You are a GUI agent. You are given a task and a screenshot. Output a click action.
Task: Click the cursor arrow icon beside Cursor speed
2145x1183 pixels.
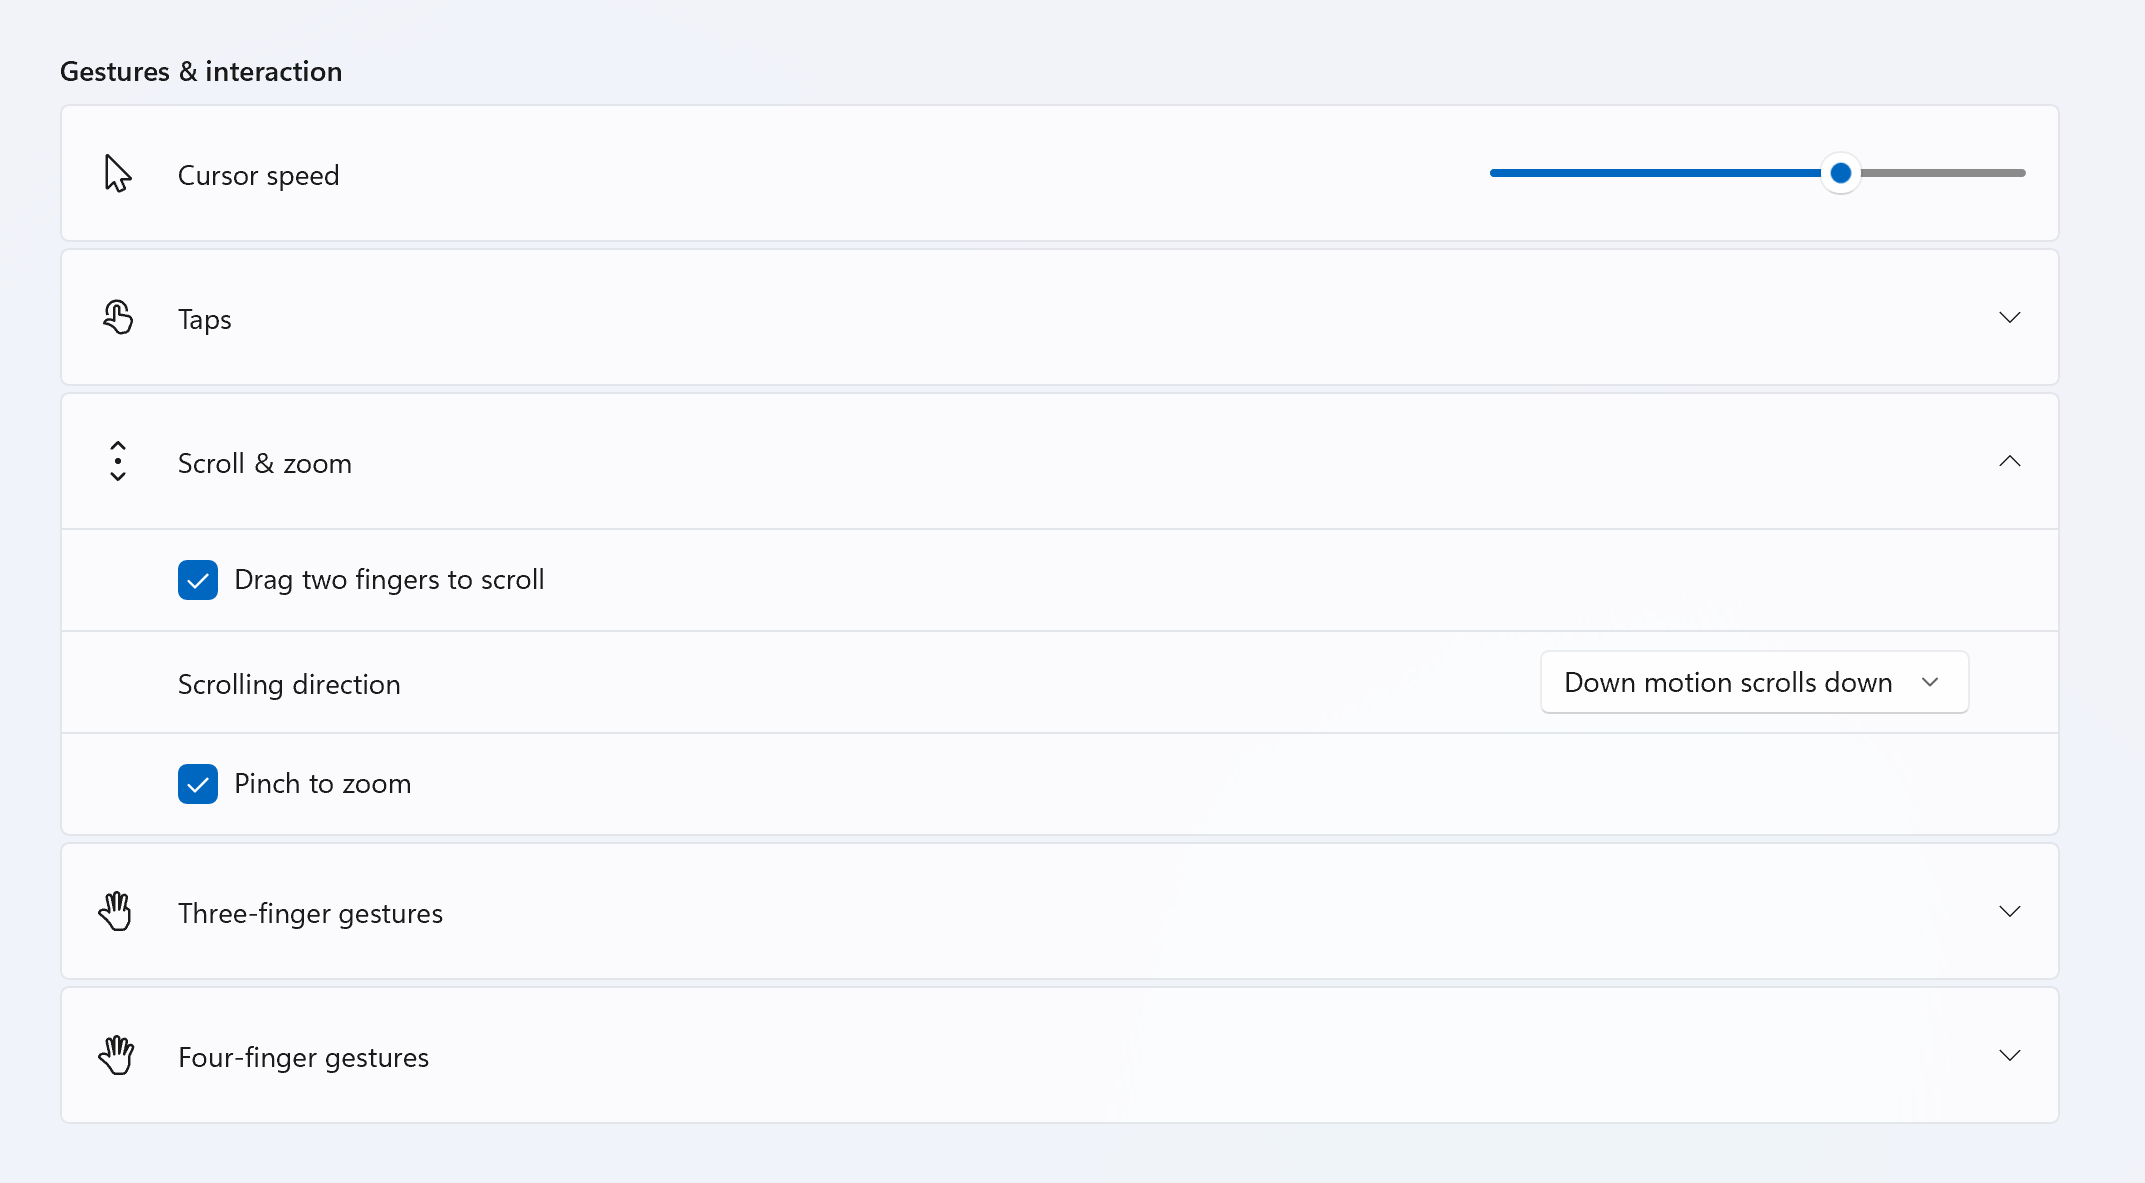(118, 174)
